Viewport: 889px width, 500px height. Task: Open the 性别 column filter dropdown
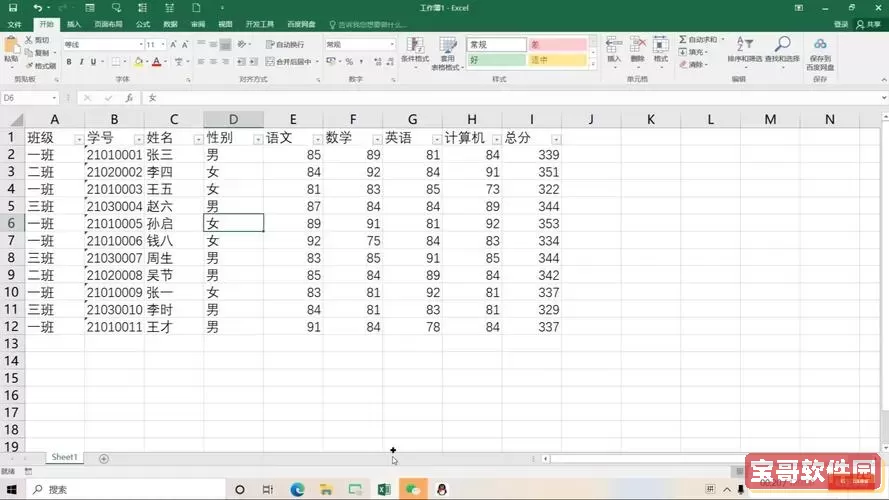coord(257,139)
